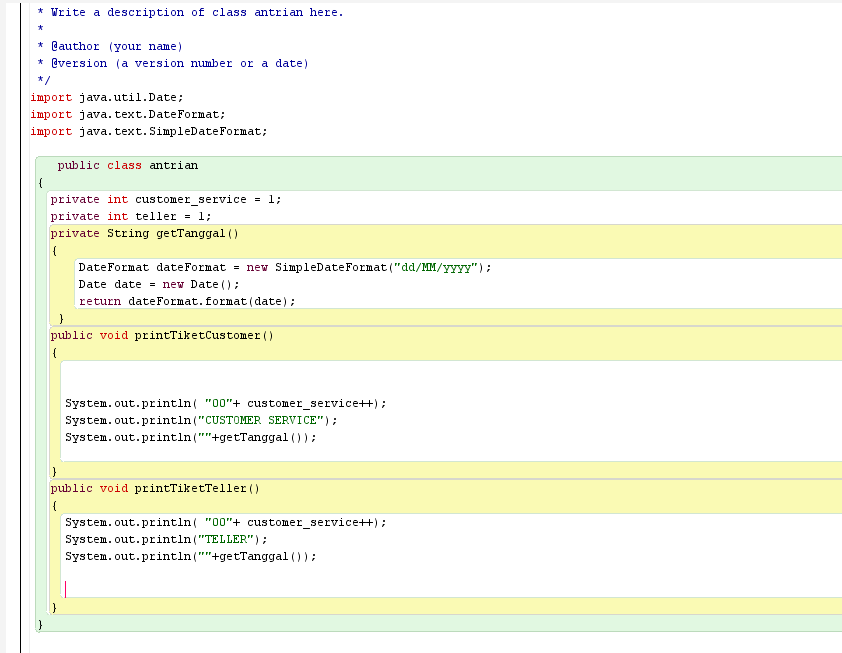Click the "dd/MM/yyyy" string literal
Image resolution: width=842 pixels, height=653 pixels.
coord(435,267)
